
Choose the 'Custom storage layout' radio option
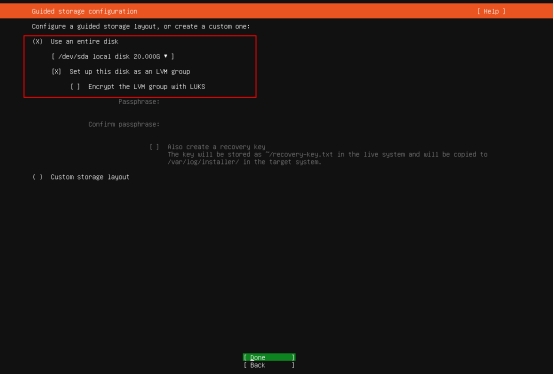[x=81, y=177]
